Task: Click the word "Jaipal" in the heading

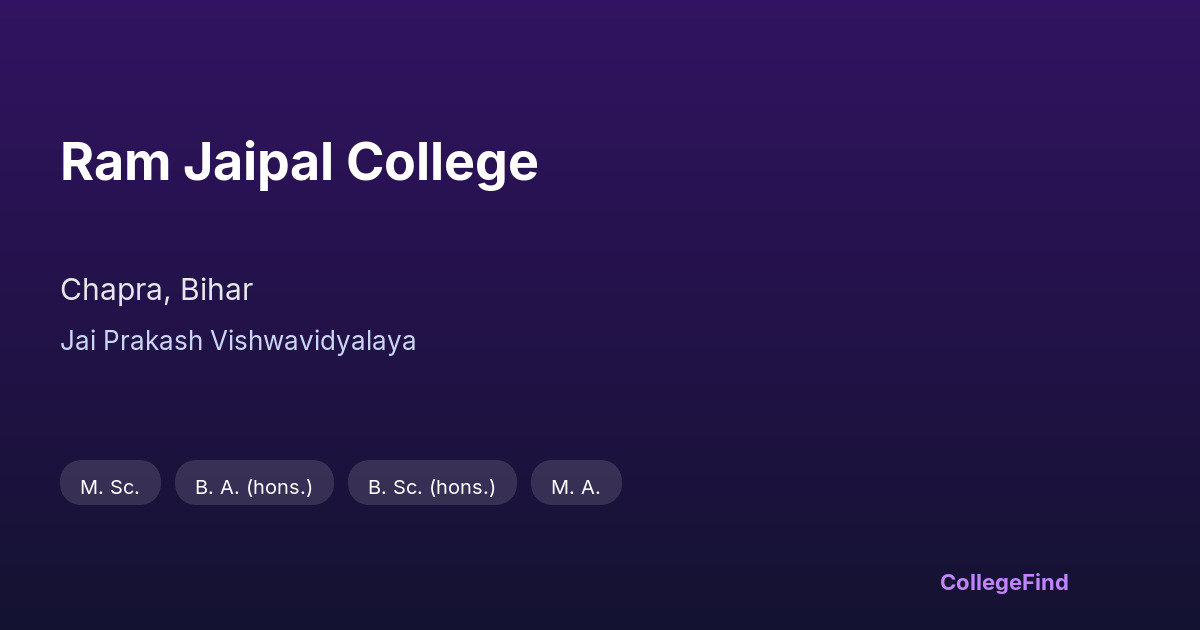Action: (x=258, y=162)
